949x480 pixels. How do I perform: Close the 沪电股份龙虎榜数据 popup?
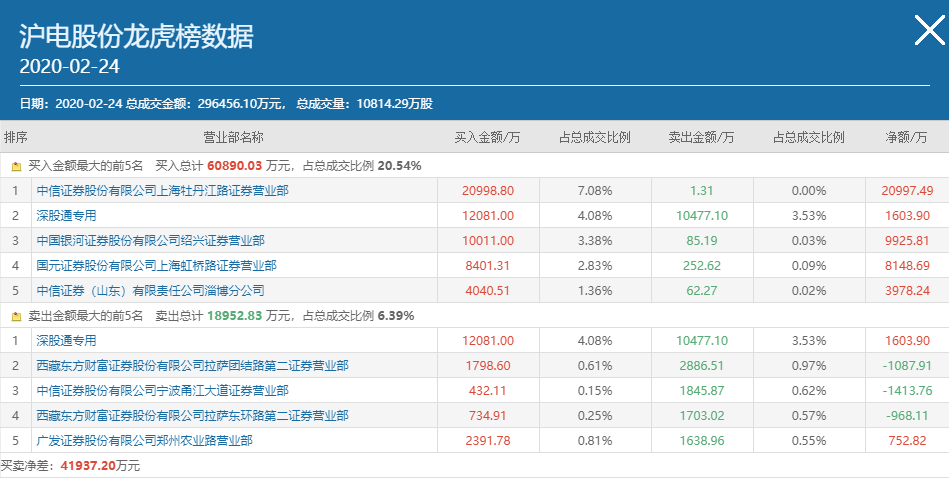pos(929,31)
